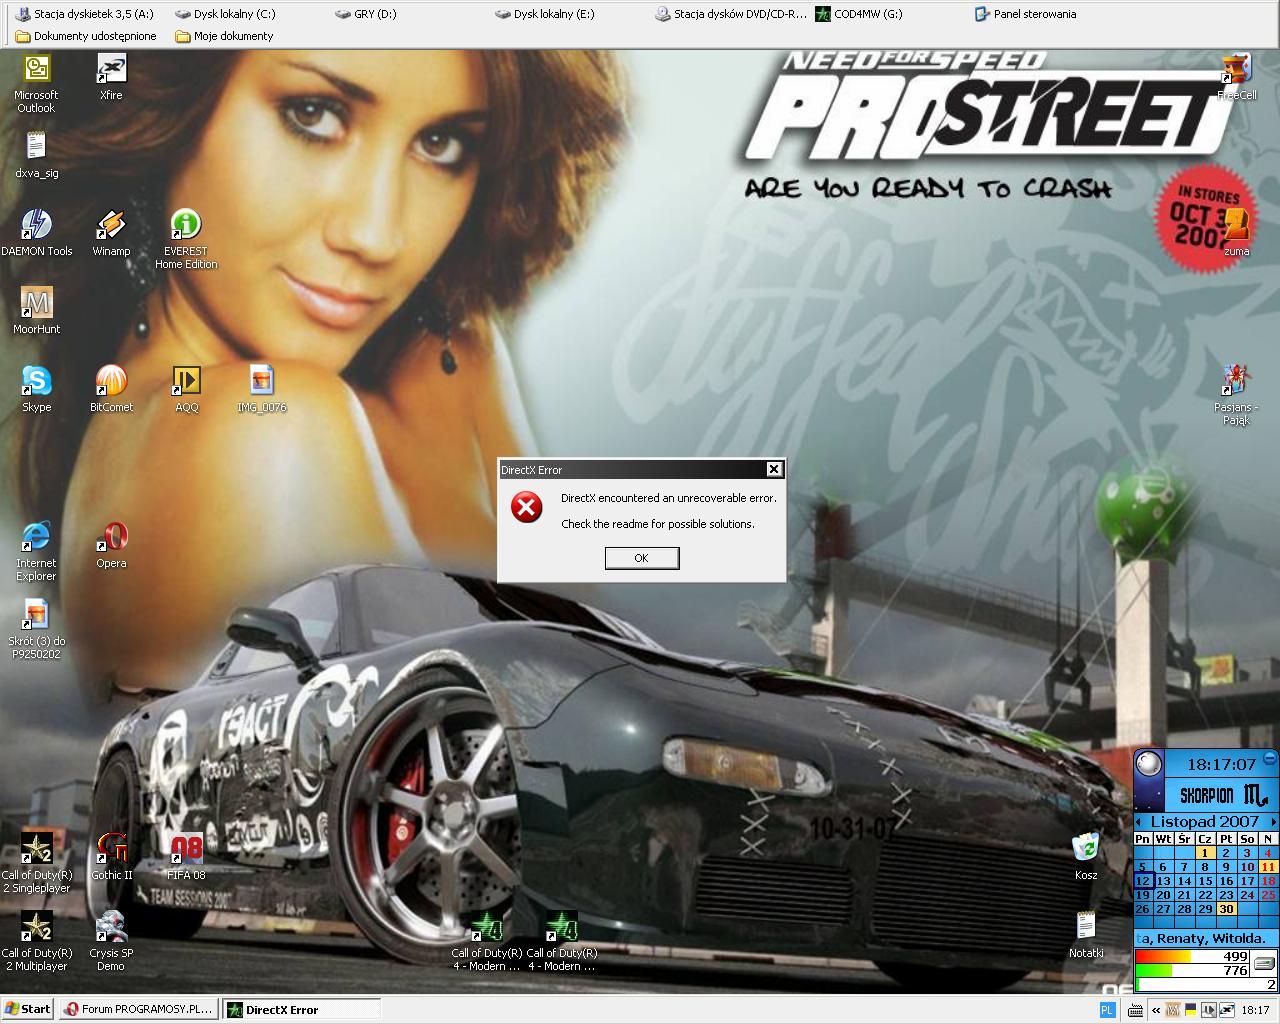
Task: Open the Start menu
Action: pos(27,1009)
